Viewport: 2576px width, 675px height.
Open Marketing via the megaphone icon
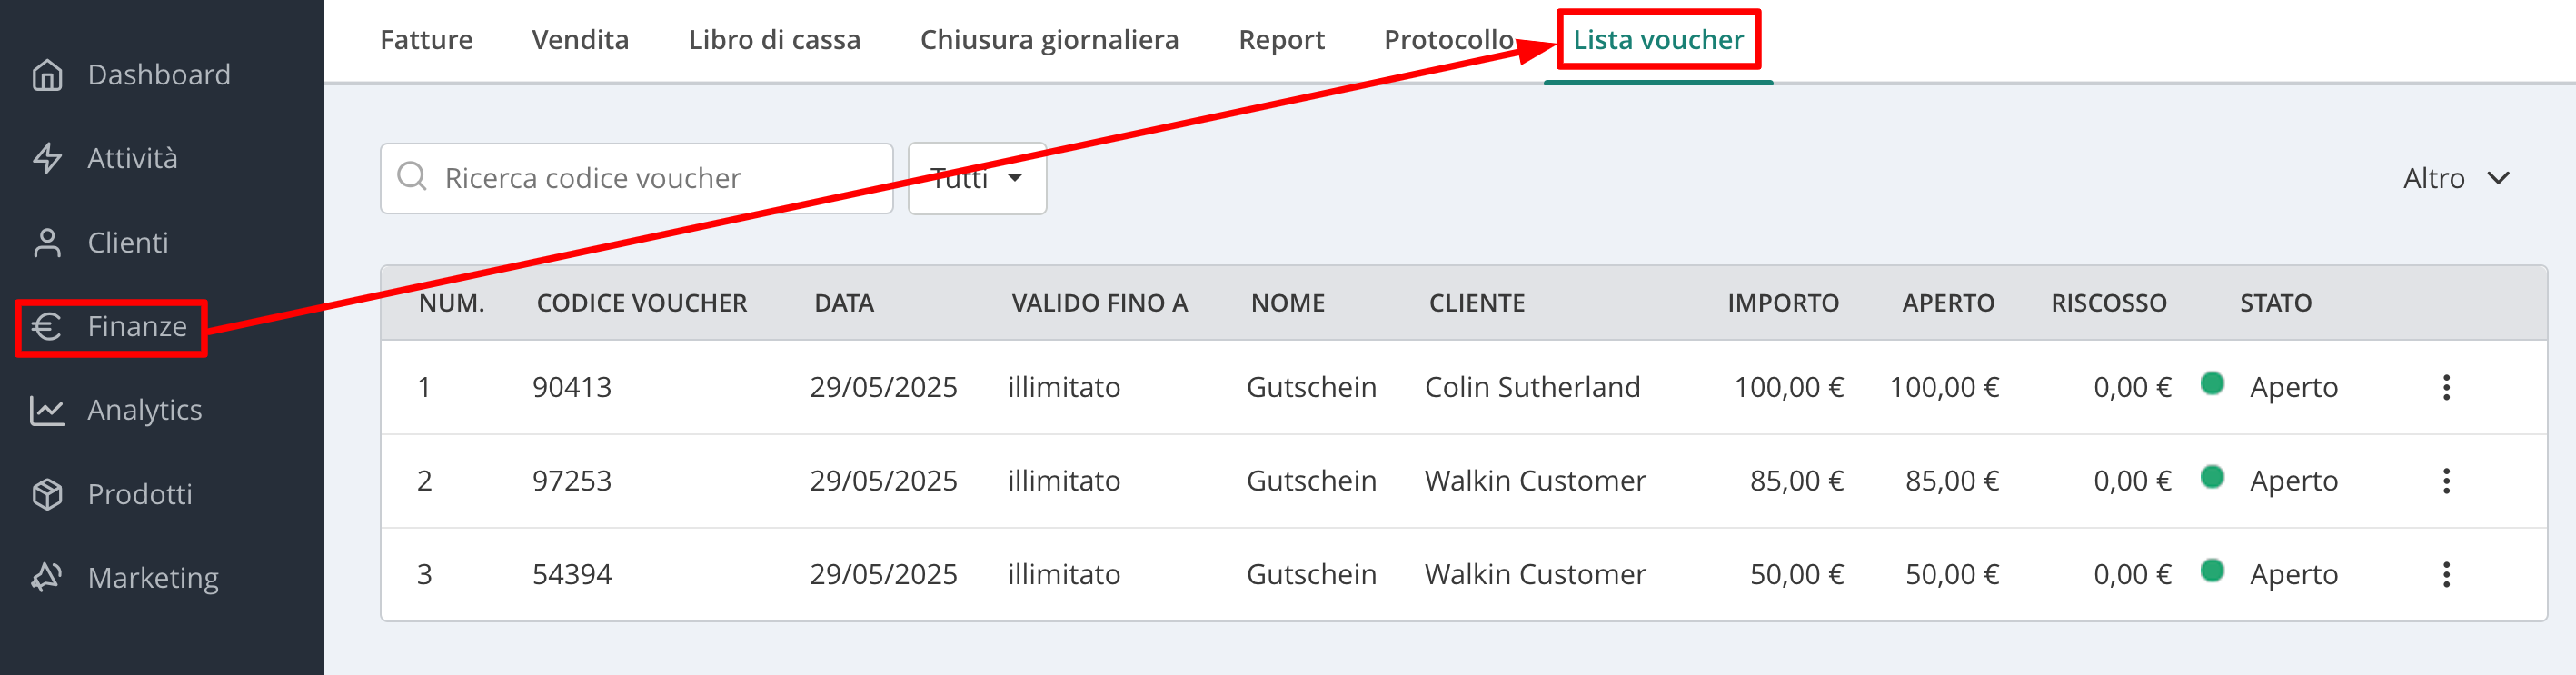tap(47, 577)
